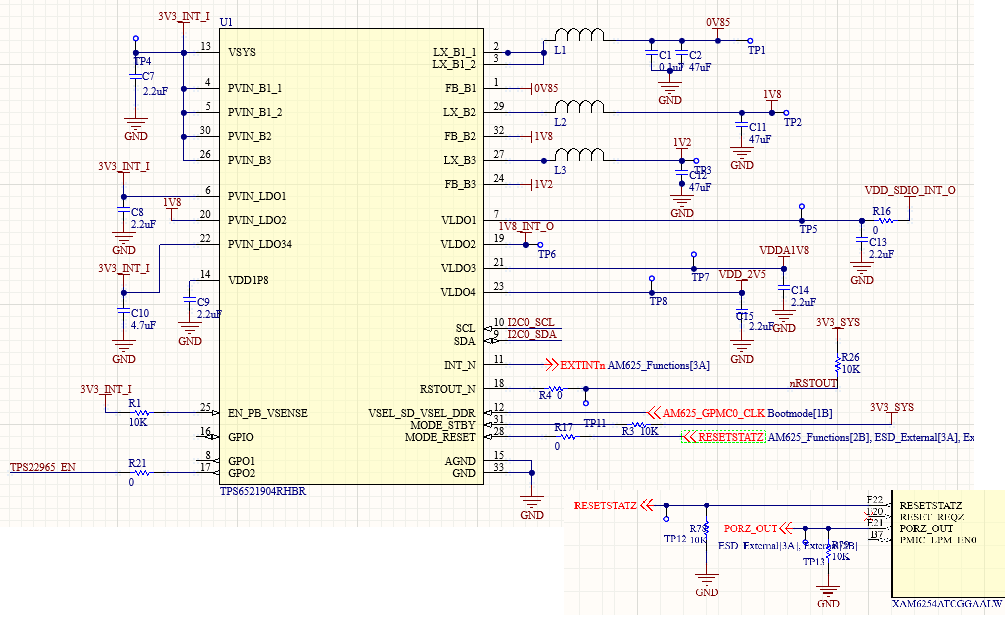
Task: Click the AM625_Functions[3A] cross reference text
Action: coord(659,365)
